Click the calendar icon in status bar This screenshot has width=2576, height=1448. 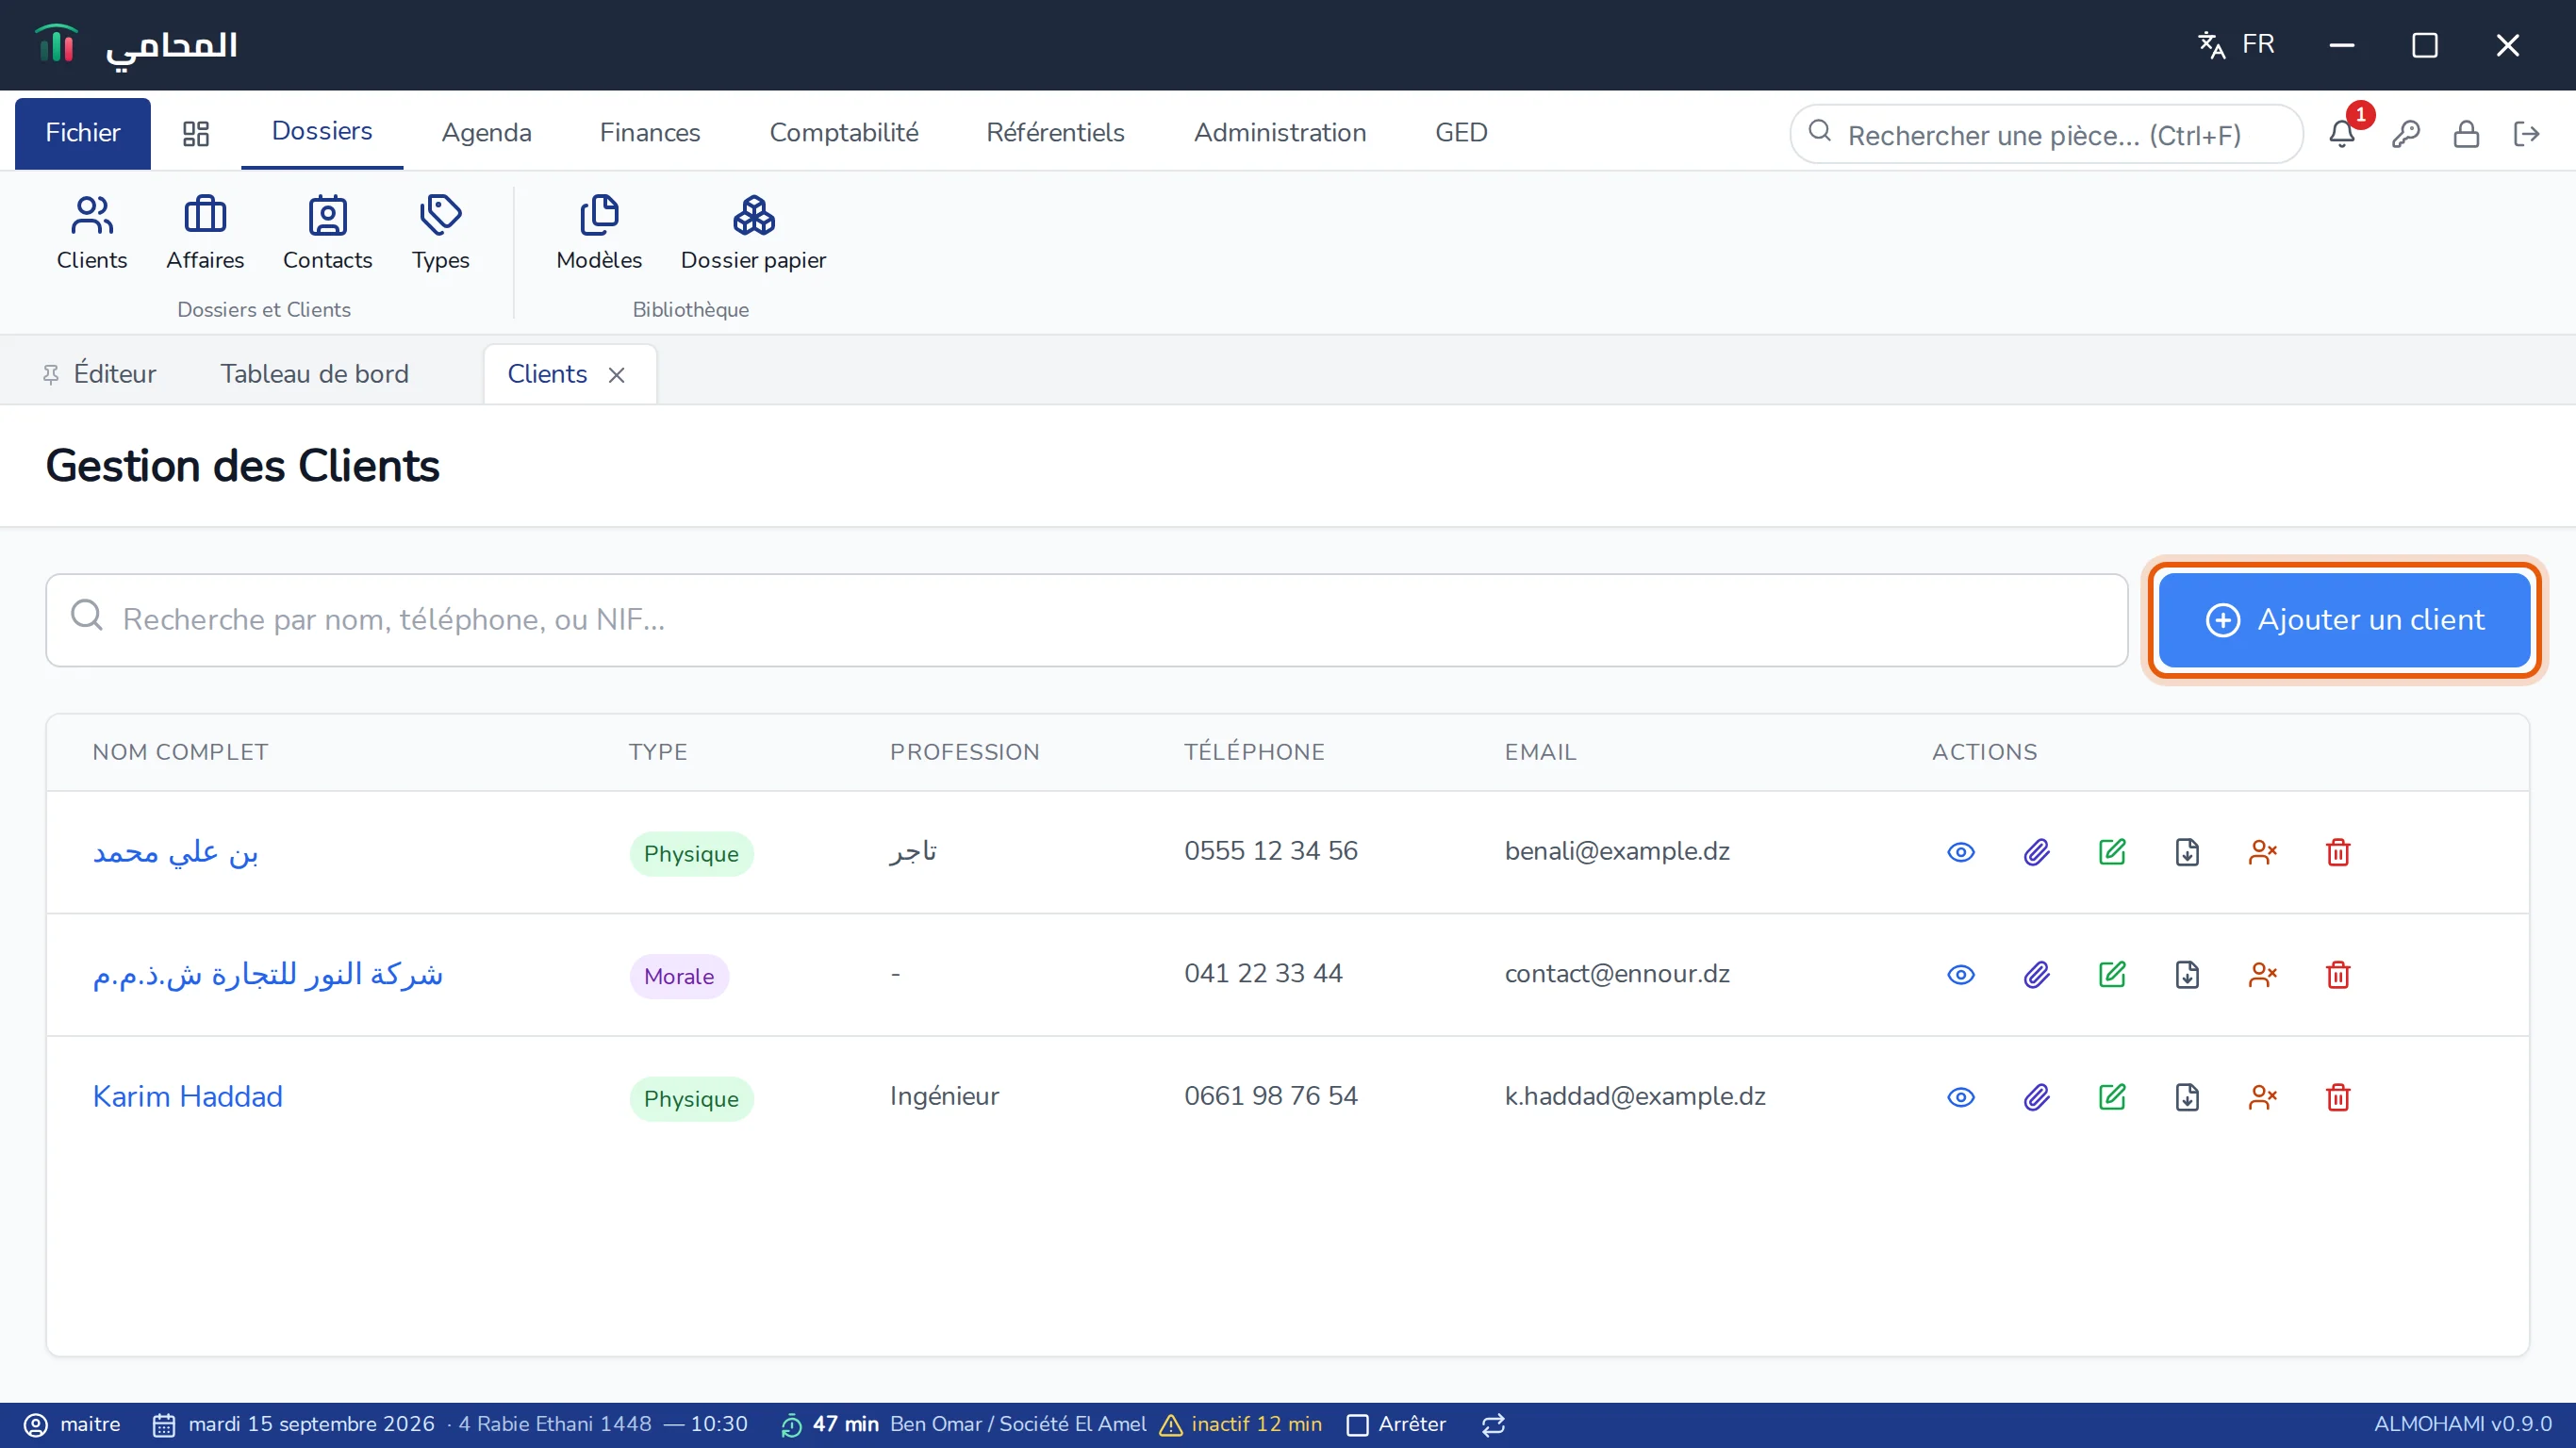click(164, 1425)
